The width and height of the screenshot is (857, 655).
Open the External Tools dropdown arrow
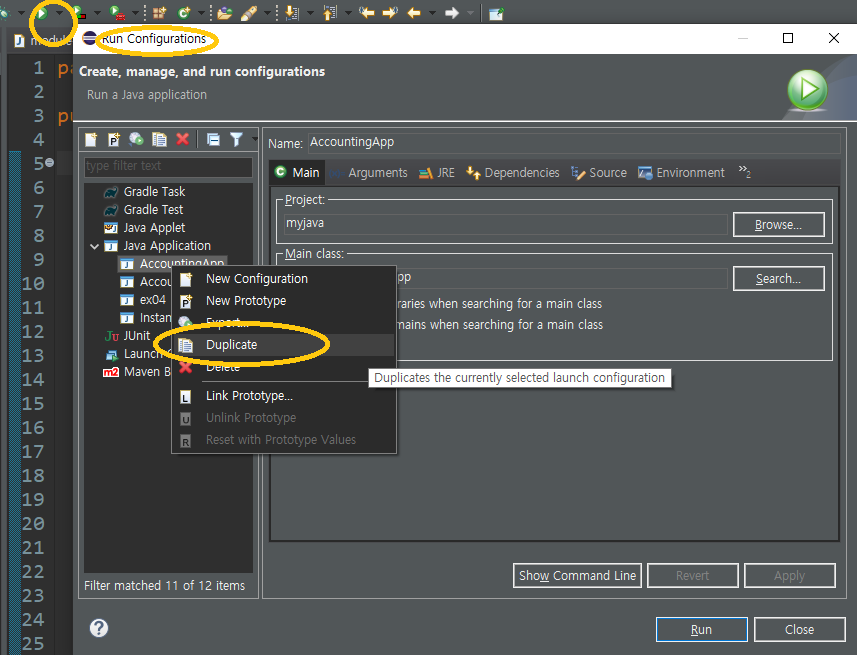[136, 13]
